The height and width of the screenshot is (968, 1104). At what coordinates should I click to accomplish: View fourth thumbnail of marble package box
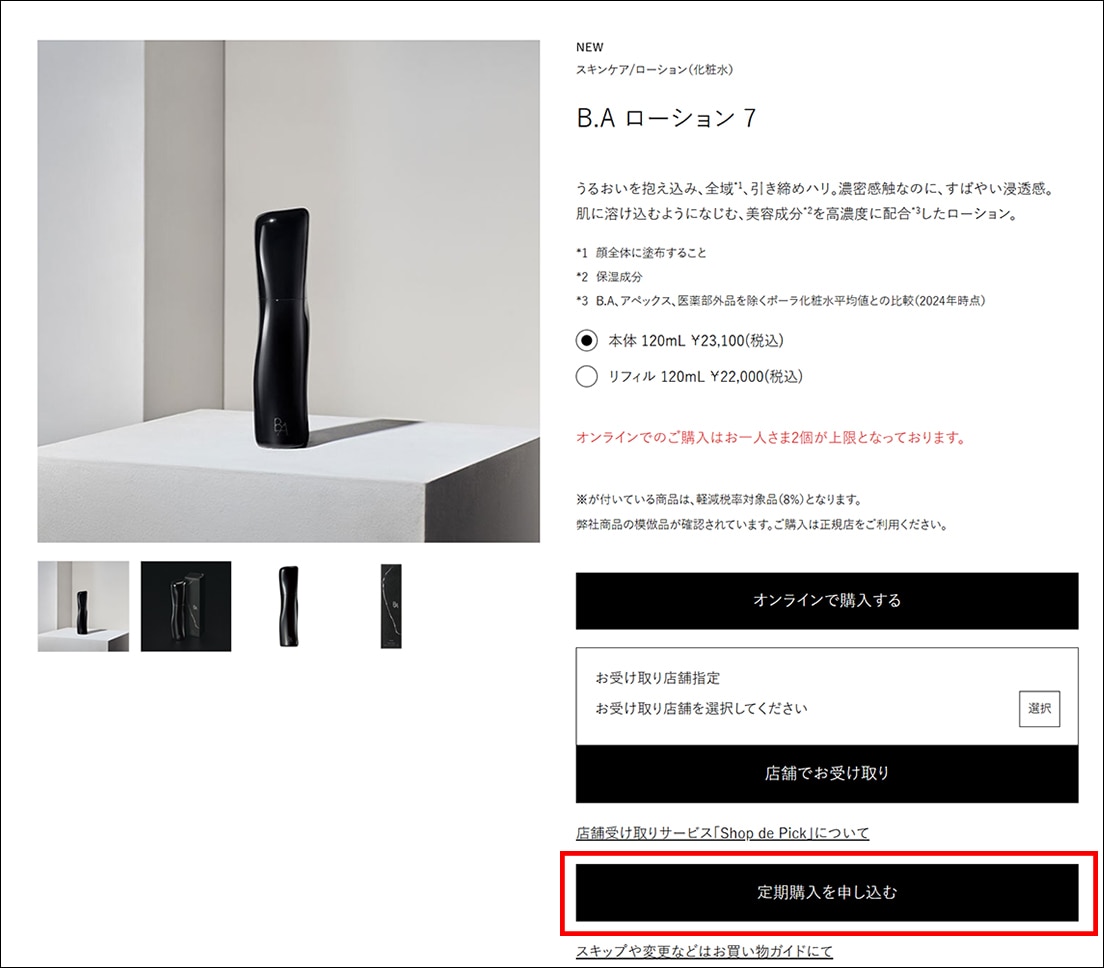(x=391, y=606)
